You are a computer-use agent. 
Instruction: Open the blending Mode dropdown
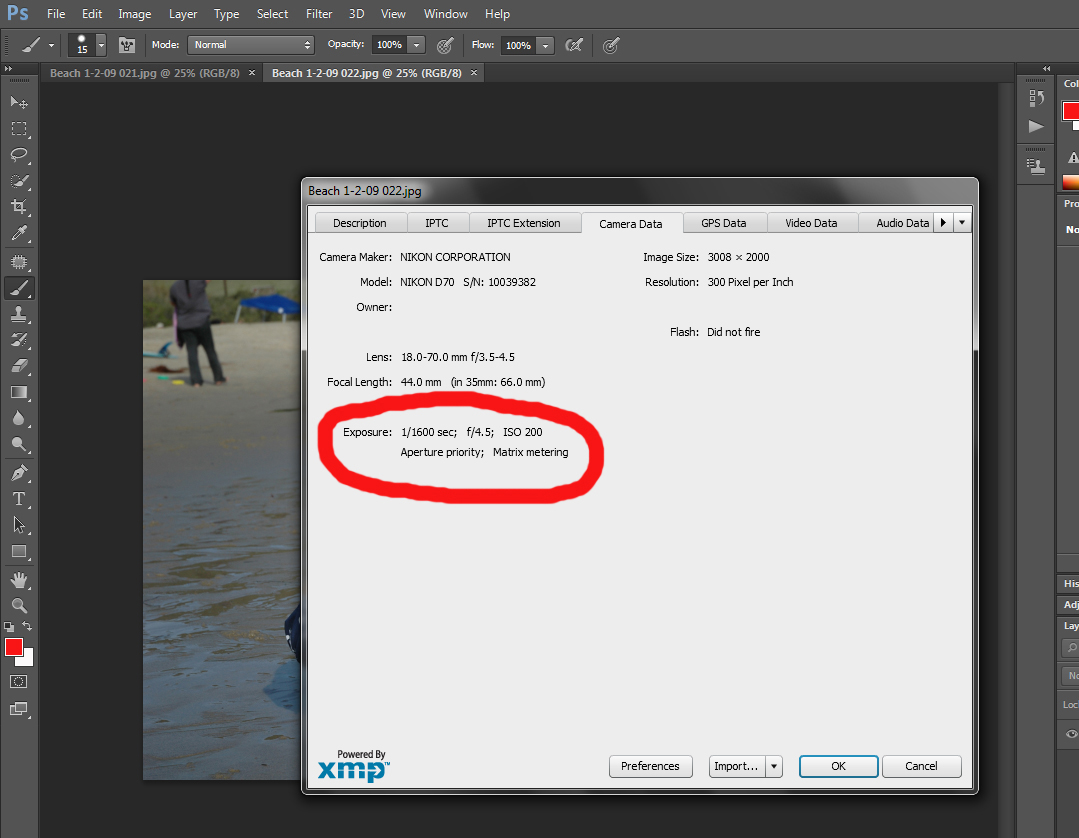click(250, 45)
